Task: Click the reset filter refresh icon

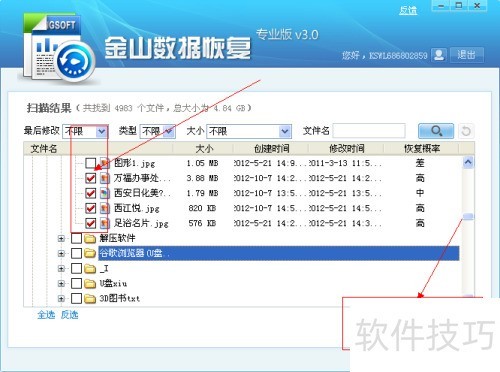Action: [466, 131]
